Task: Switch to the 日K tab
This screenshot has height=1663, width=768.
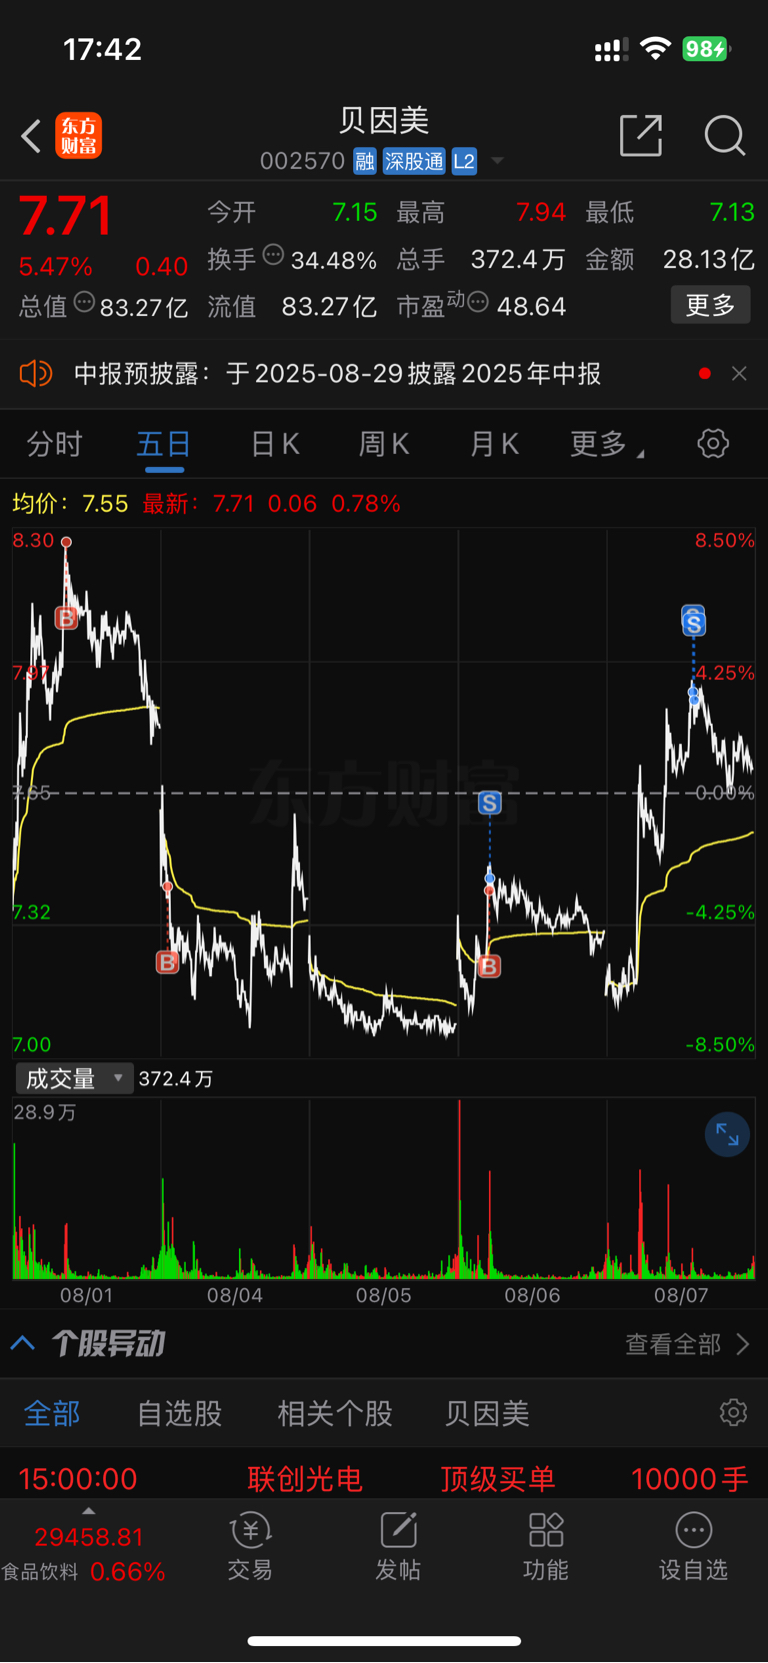Action: coord(275,443)
